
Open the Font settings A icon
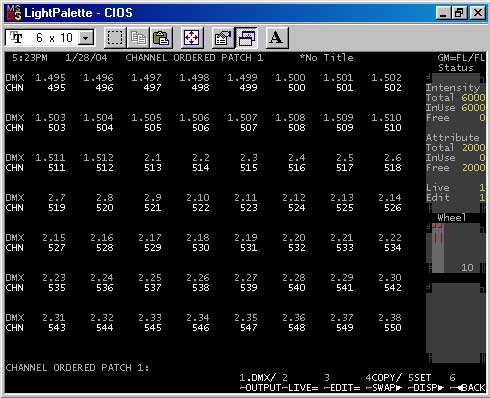(x=276, y=38)
